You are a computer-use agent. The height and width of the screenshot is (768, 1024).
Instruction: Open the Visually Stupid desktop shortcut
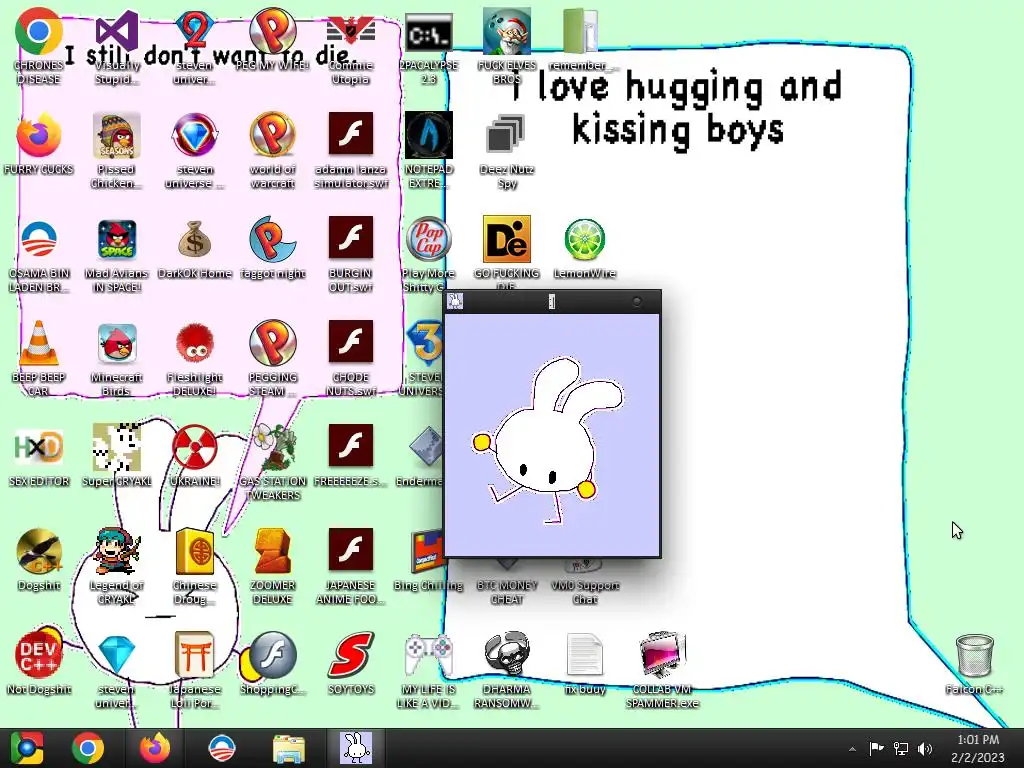click(117, 31)
